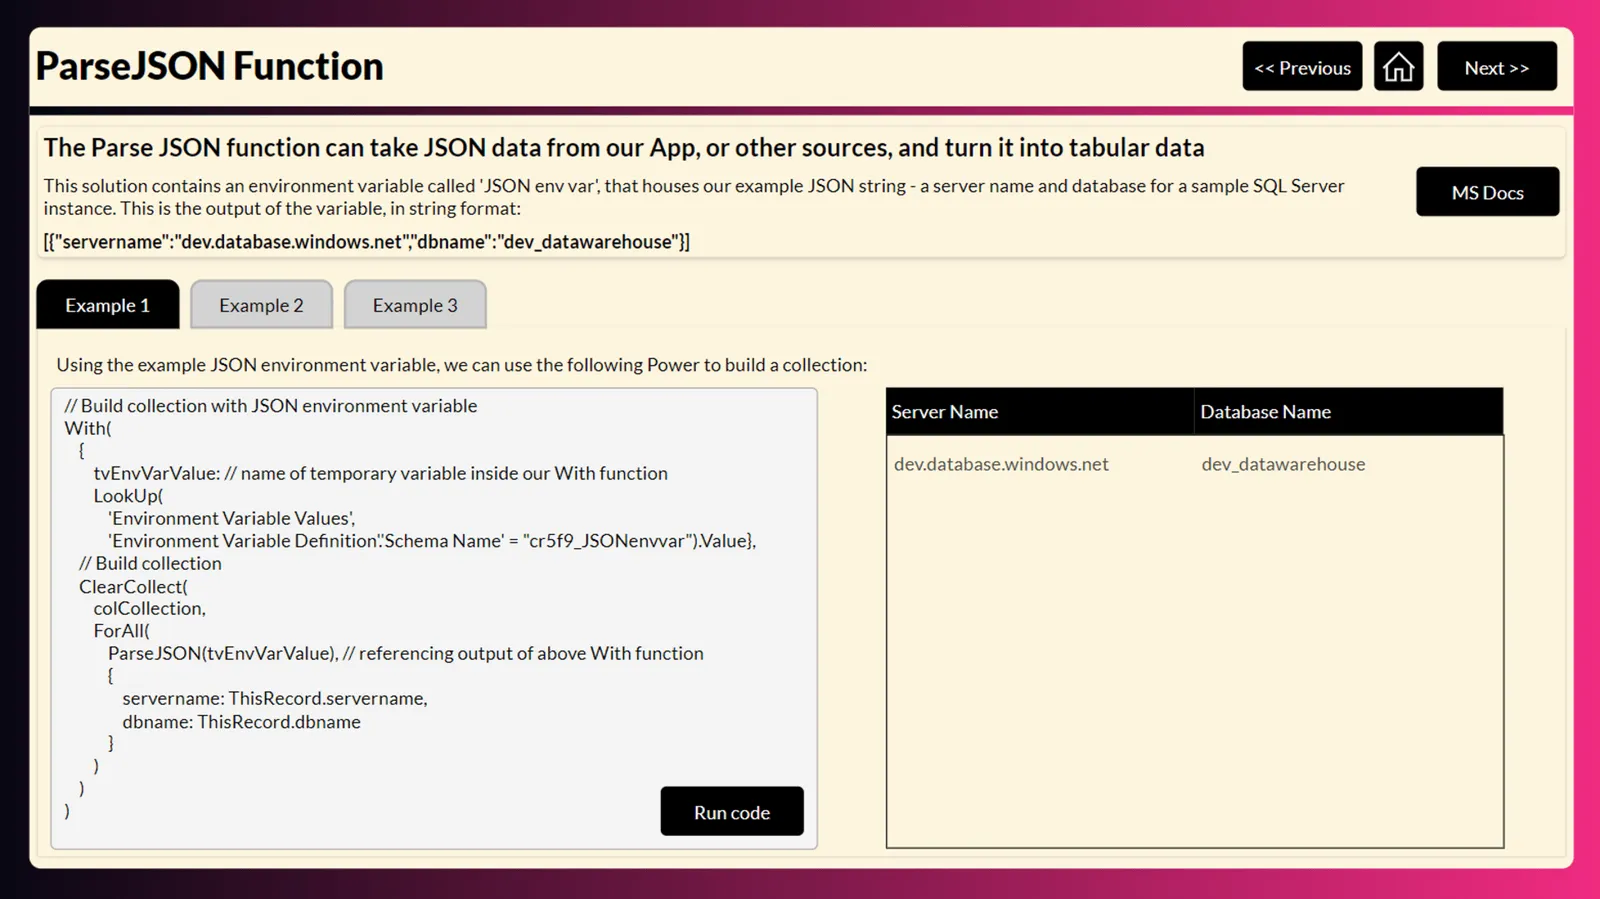
Task: Click the << Previous button
Action: coord(1302,67)
